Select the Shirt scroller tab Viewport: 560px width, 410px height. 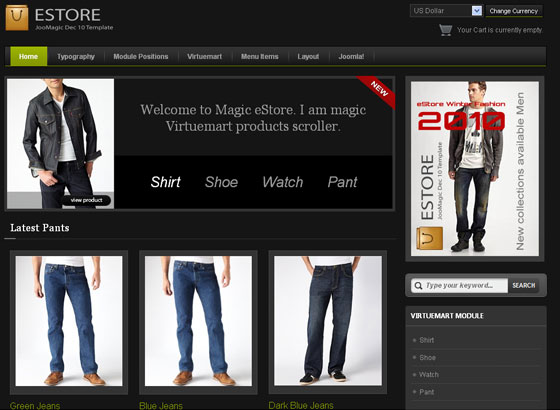(x=165, y=182)
